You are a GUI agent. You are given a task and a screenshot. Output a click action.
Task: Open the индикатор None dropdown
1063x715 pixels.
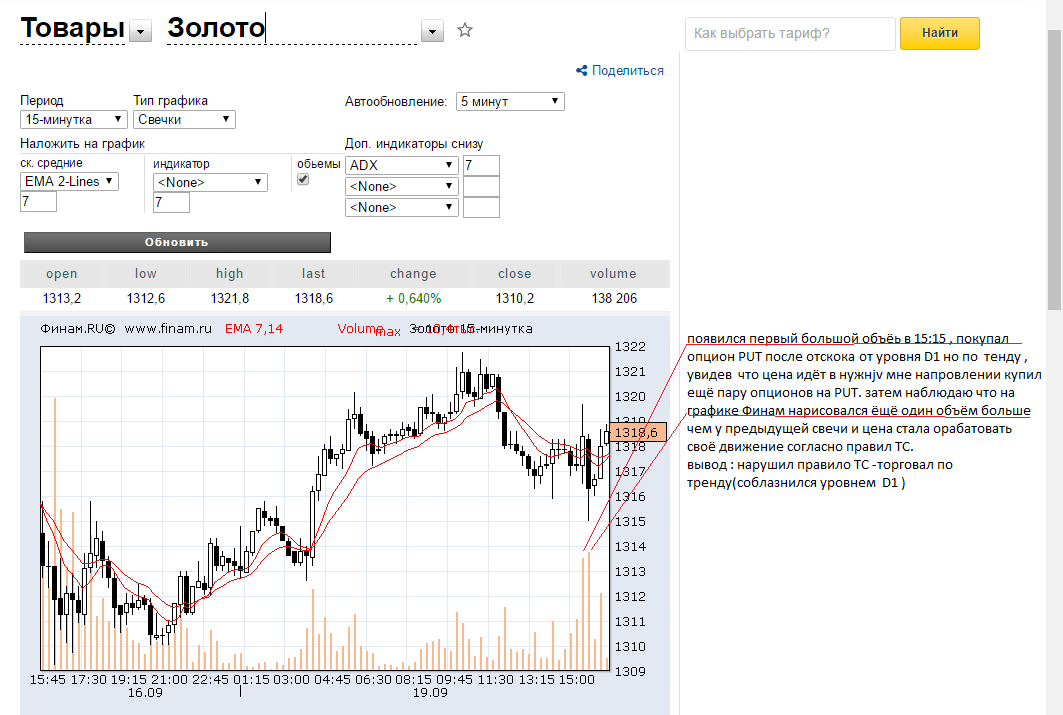210,182
